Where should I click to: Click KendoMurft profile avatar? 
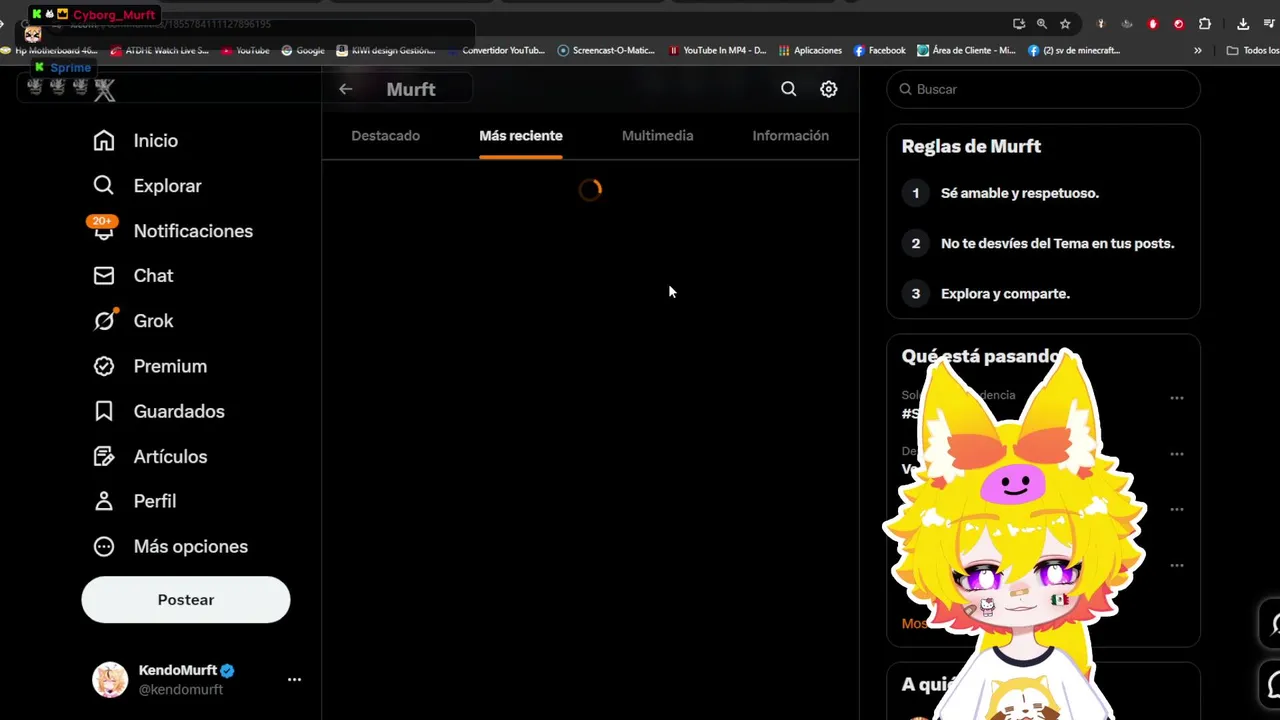point(110,679)
